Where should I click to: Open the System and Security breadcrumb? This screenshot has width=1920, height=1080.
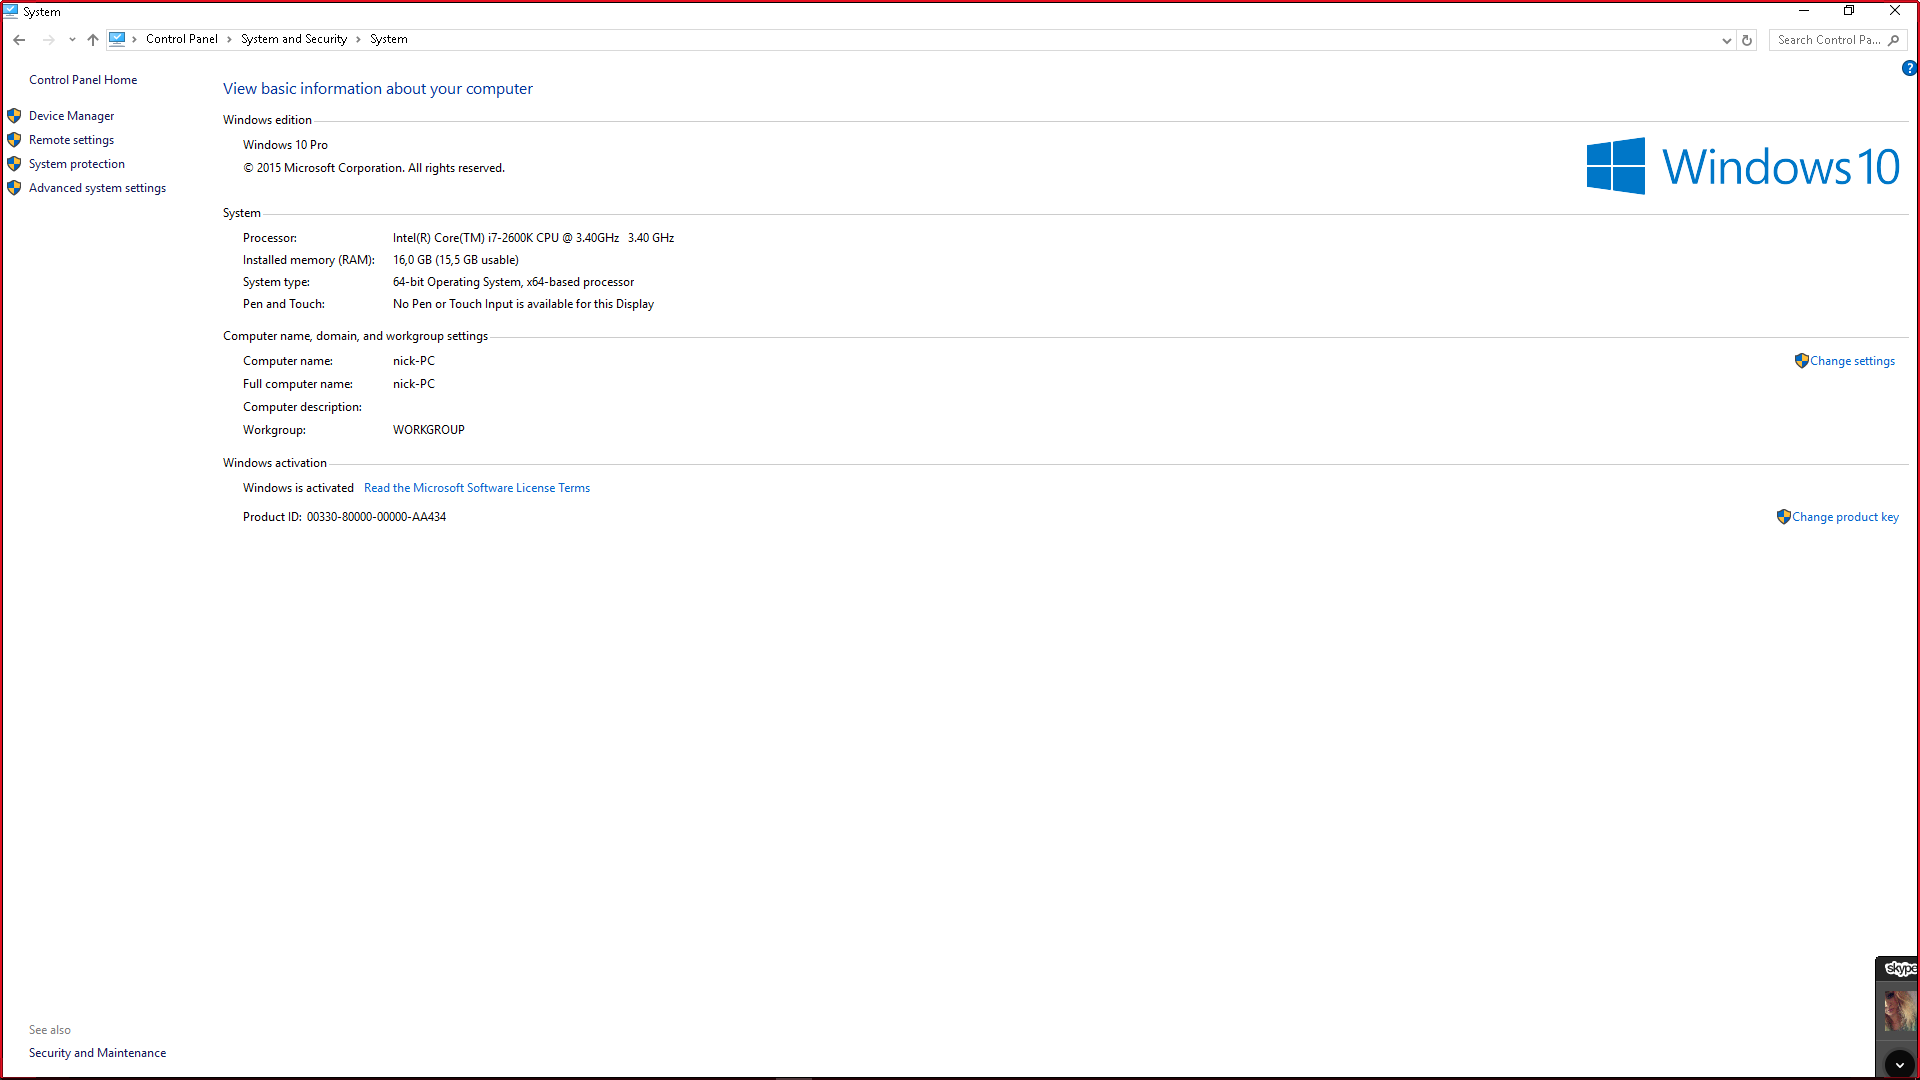point(293,39)
